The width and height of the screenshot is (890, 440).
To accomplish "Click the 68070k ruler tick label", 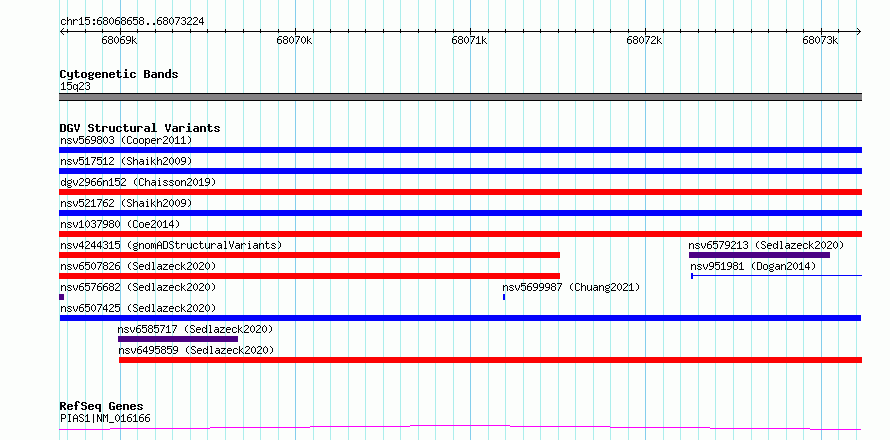I will point(295,40).
